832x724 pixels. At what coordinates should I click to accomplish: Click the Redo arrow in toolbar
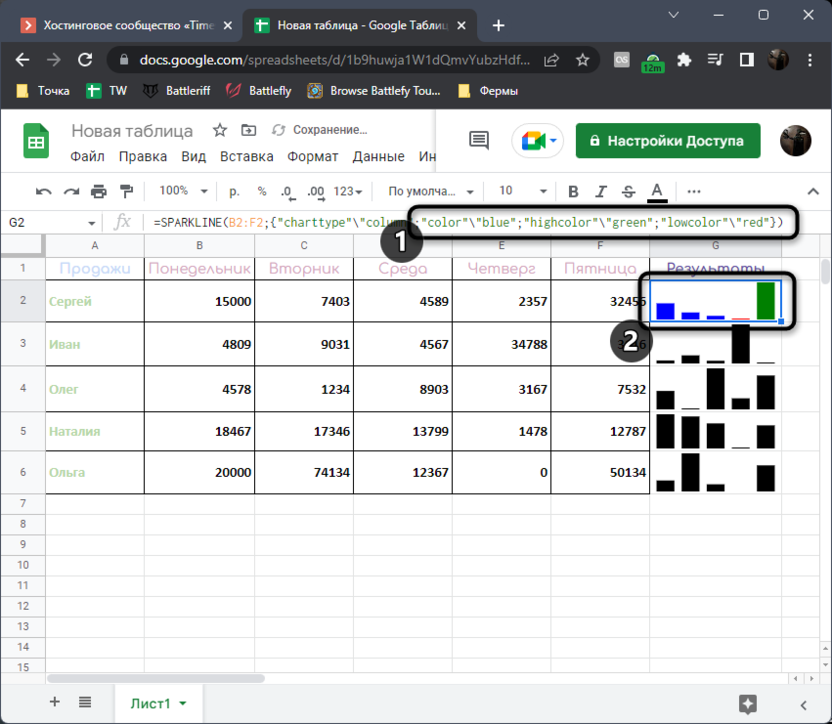click(71, 191)
